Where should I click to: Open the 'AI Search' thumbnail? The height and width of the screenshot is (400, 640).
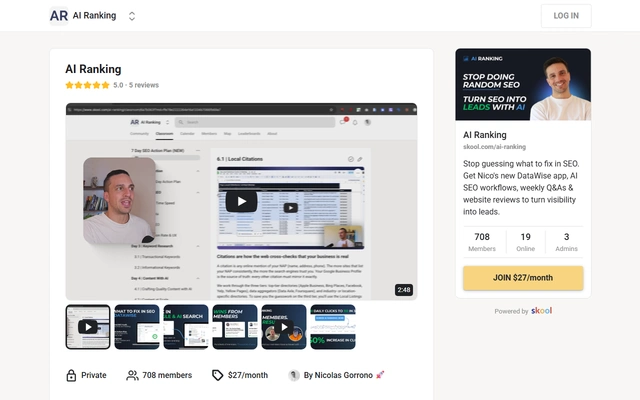tap(186, 327)
